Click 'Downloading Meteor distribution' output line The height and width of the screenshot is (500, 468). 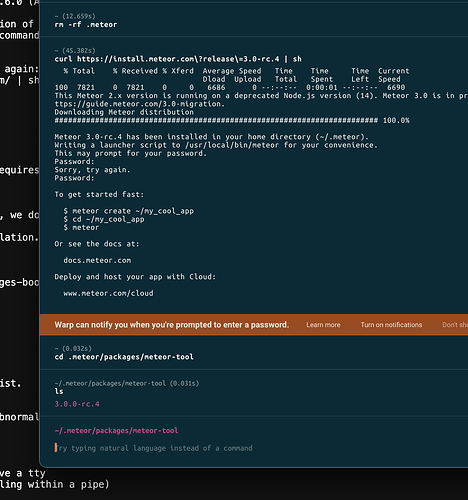point(124,112)
